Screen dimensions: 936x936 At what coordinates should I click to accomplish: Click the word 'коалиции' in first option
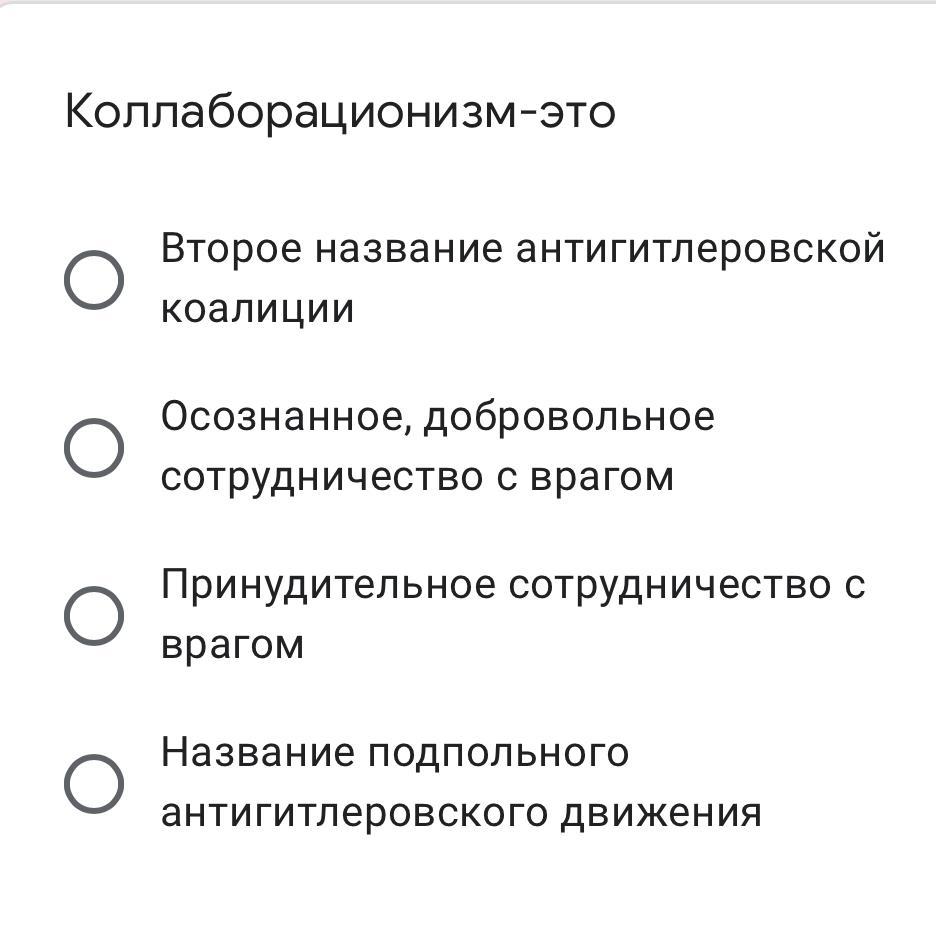(x=257, y=309)
